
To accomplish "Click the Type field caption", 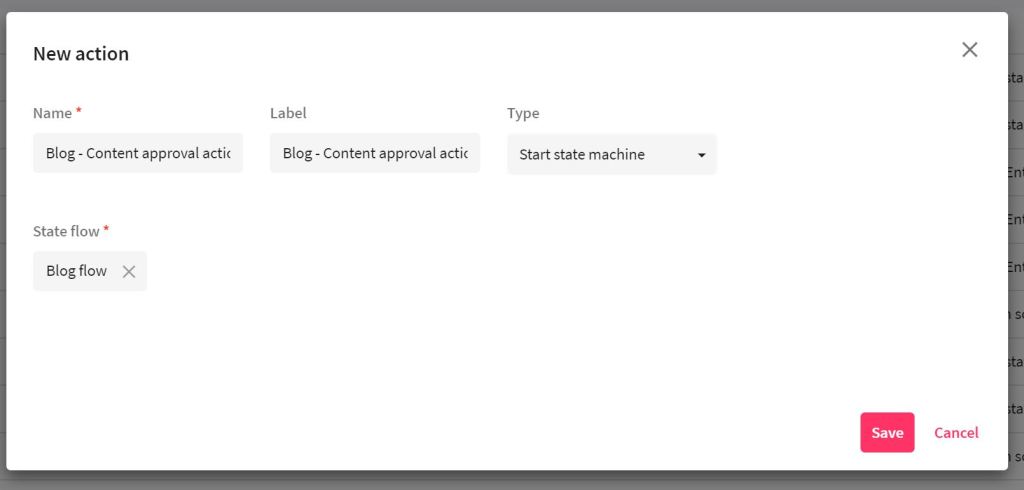I will pos(523,113).
